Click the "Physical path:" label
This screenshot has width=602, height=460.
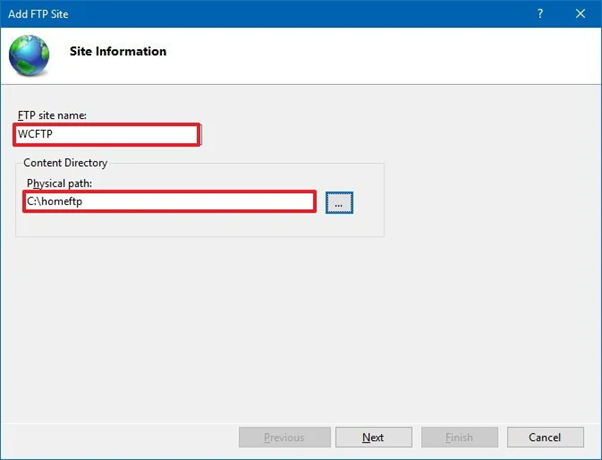coord(59,184)
